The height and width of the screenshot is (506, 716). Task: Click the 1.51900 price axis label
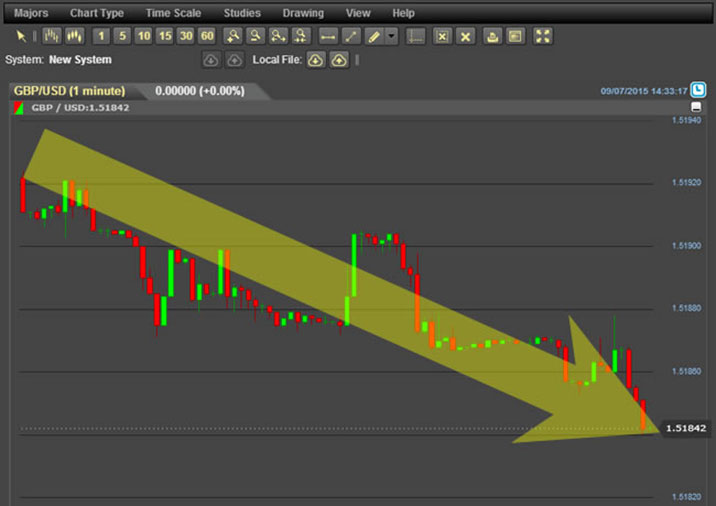point(686,246)
